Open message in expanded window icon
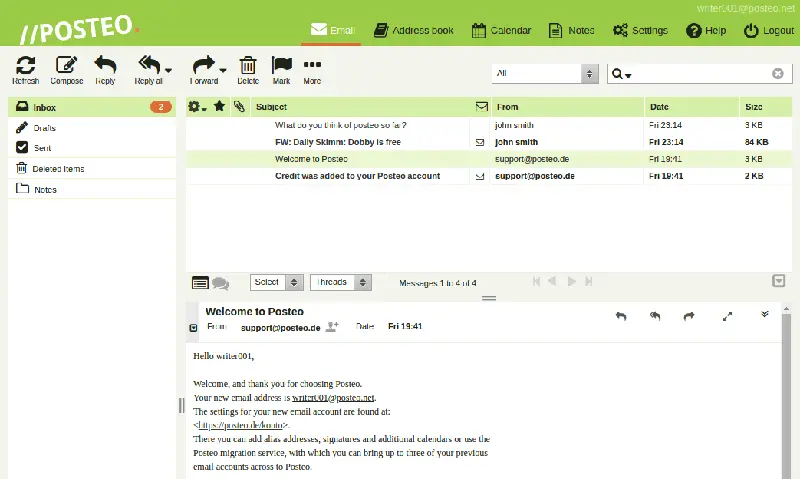The height and width of the screenshot is (479, 800). point(728,317)
